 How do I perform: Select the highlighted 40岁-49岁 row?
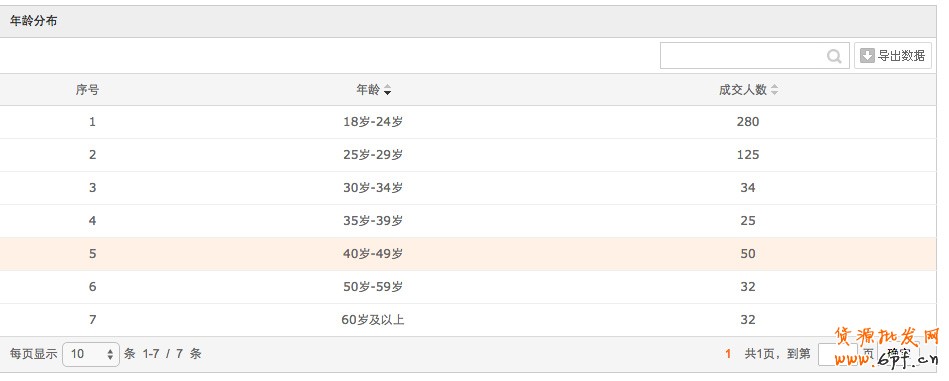[x=468, y=254]
